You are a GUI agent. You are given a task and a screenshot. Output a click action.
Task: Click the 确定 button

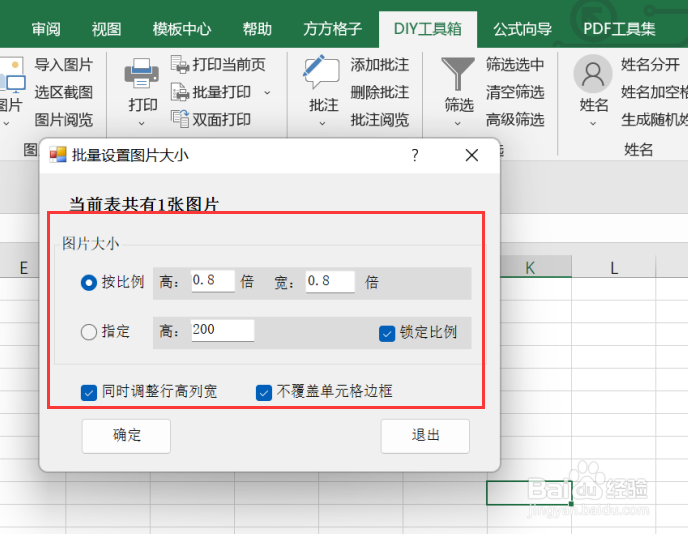(x=126, y=436)
